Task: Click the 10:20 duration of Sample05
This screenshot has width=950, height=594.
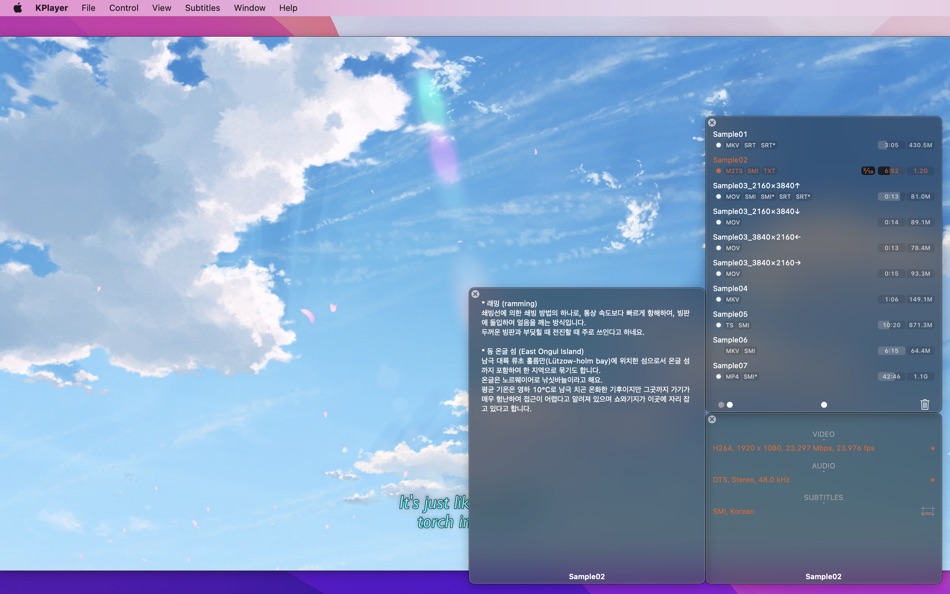Action: pyautogui.click(x=891, y=325)
